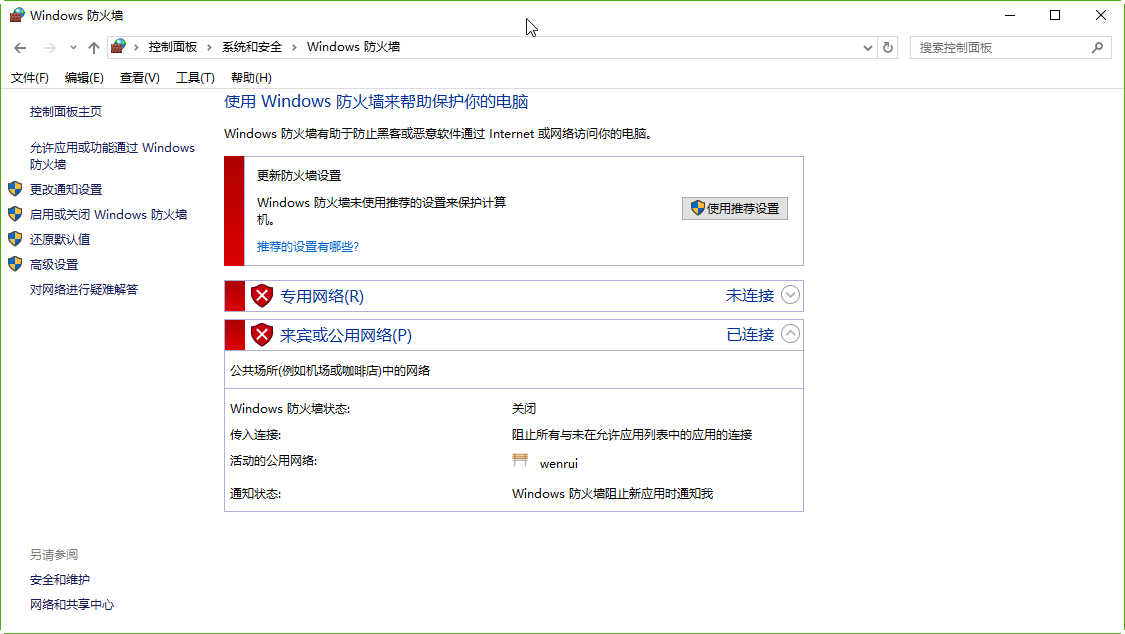Viewport: 1125px width, 634px height.
Task: Refresh the page with refresh icon
Action: click(888, 48)
